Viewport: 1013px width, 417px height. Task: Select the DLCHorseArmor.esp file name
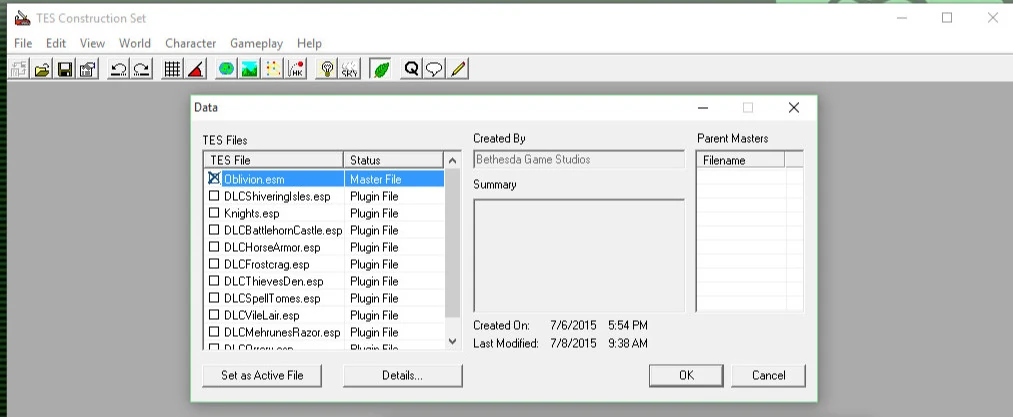(x=272, y=247)
